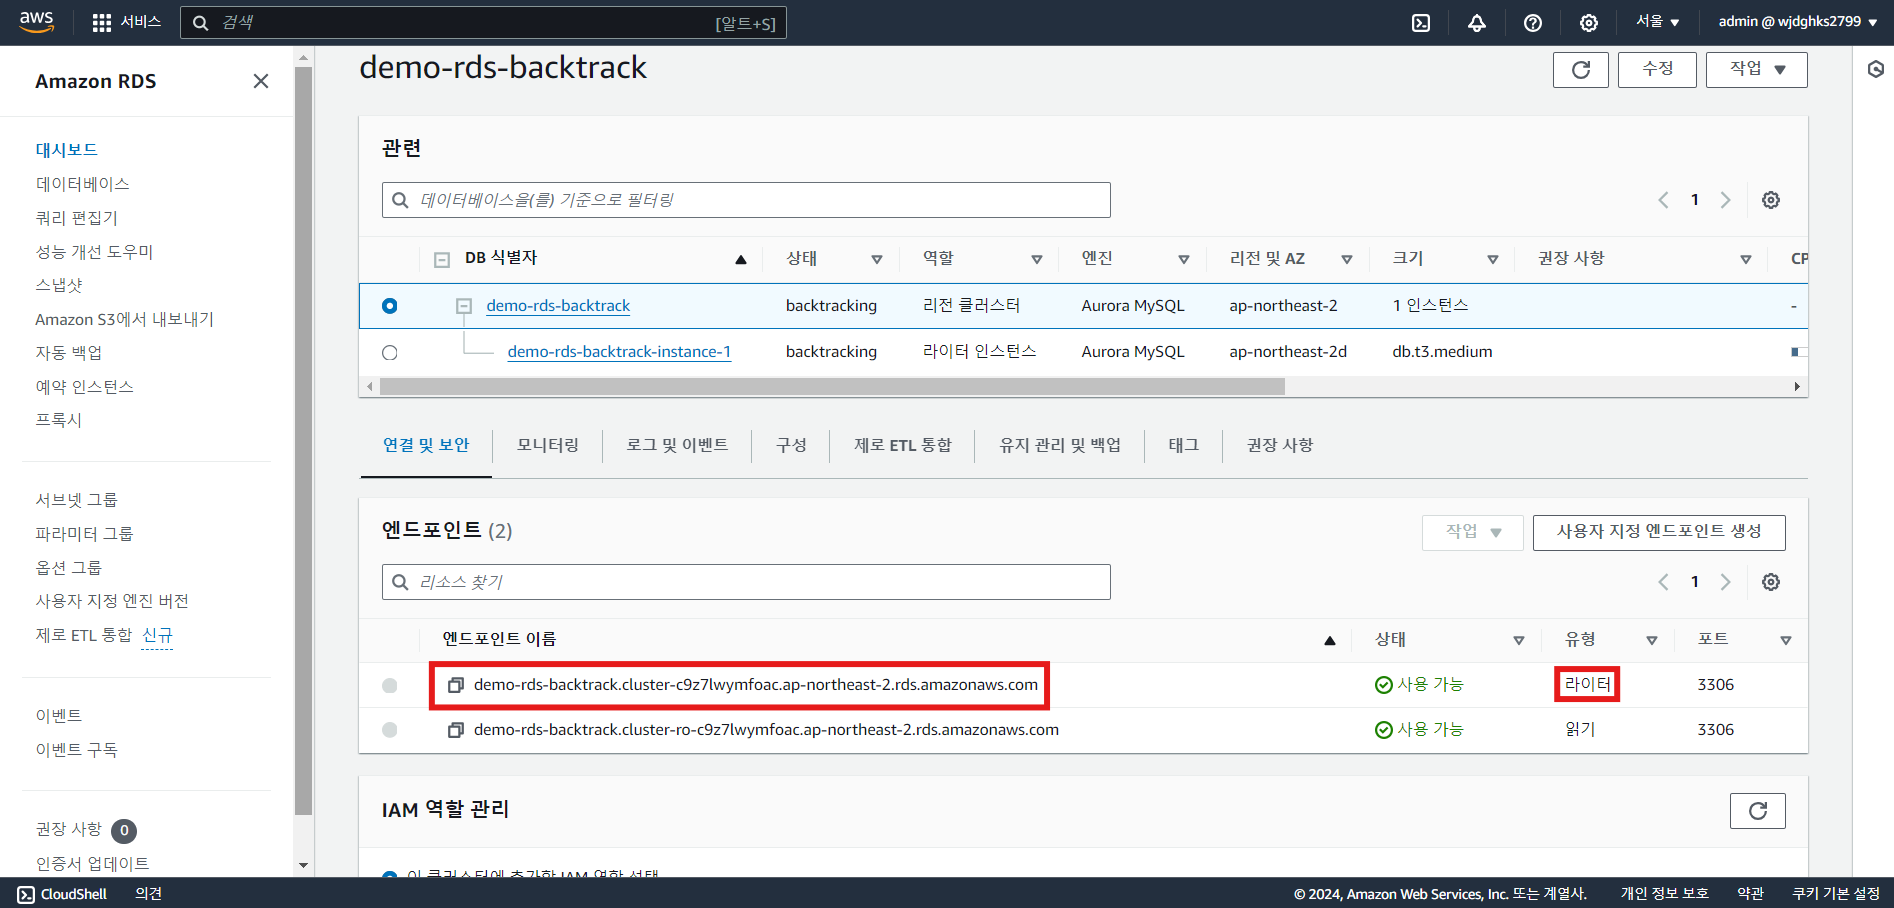Open the admin account dropdown

point(1798,22)
